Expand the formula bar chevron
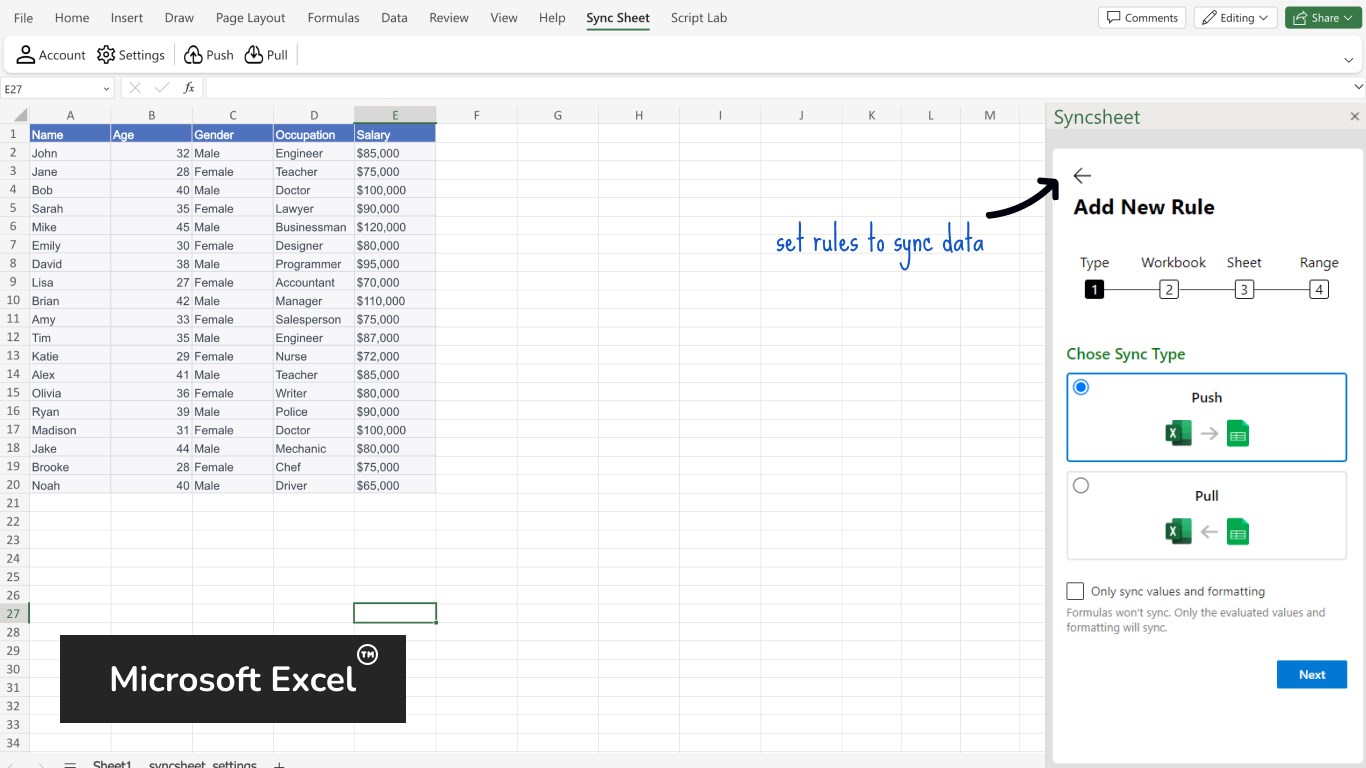 click(1357, 88)
